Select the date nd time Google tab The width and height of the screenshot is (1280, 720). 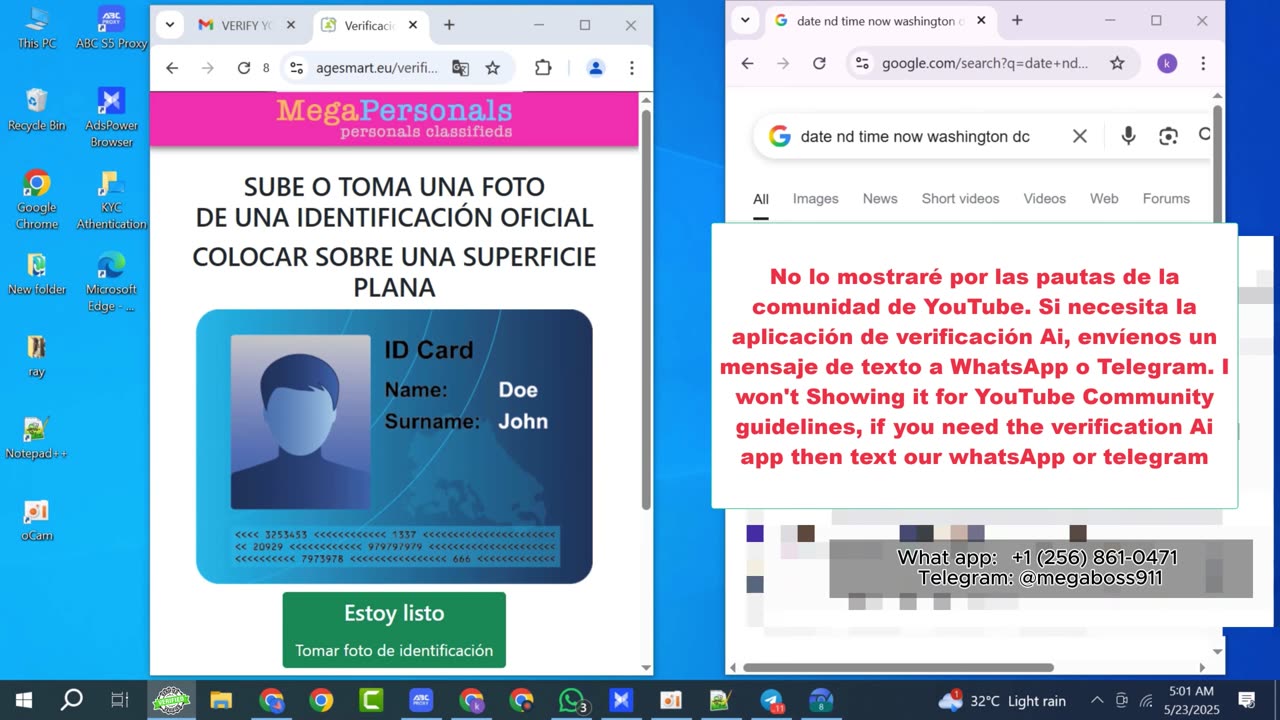[880, 20]
